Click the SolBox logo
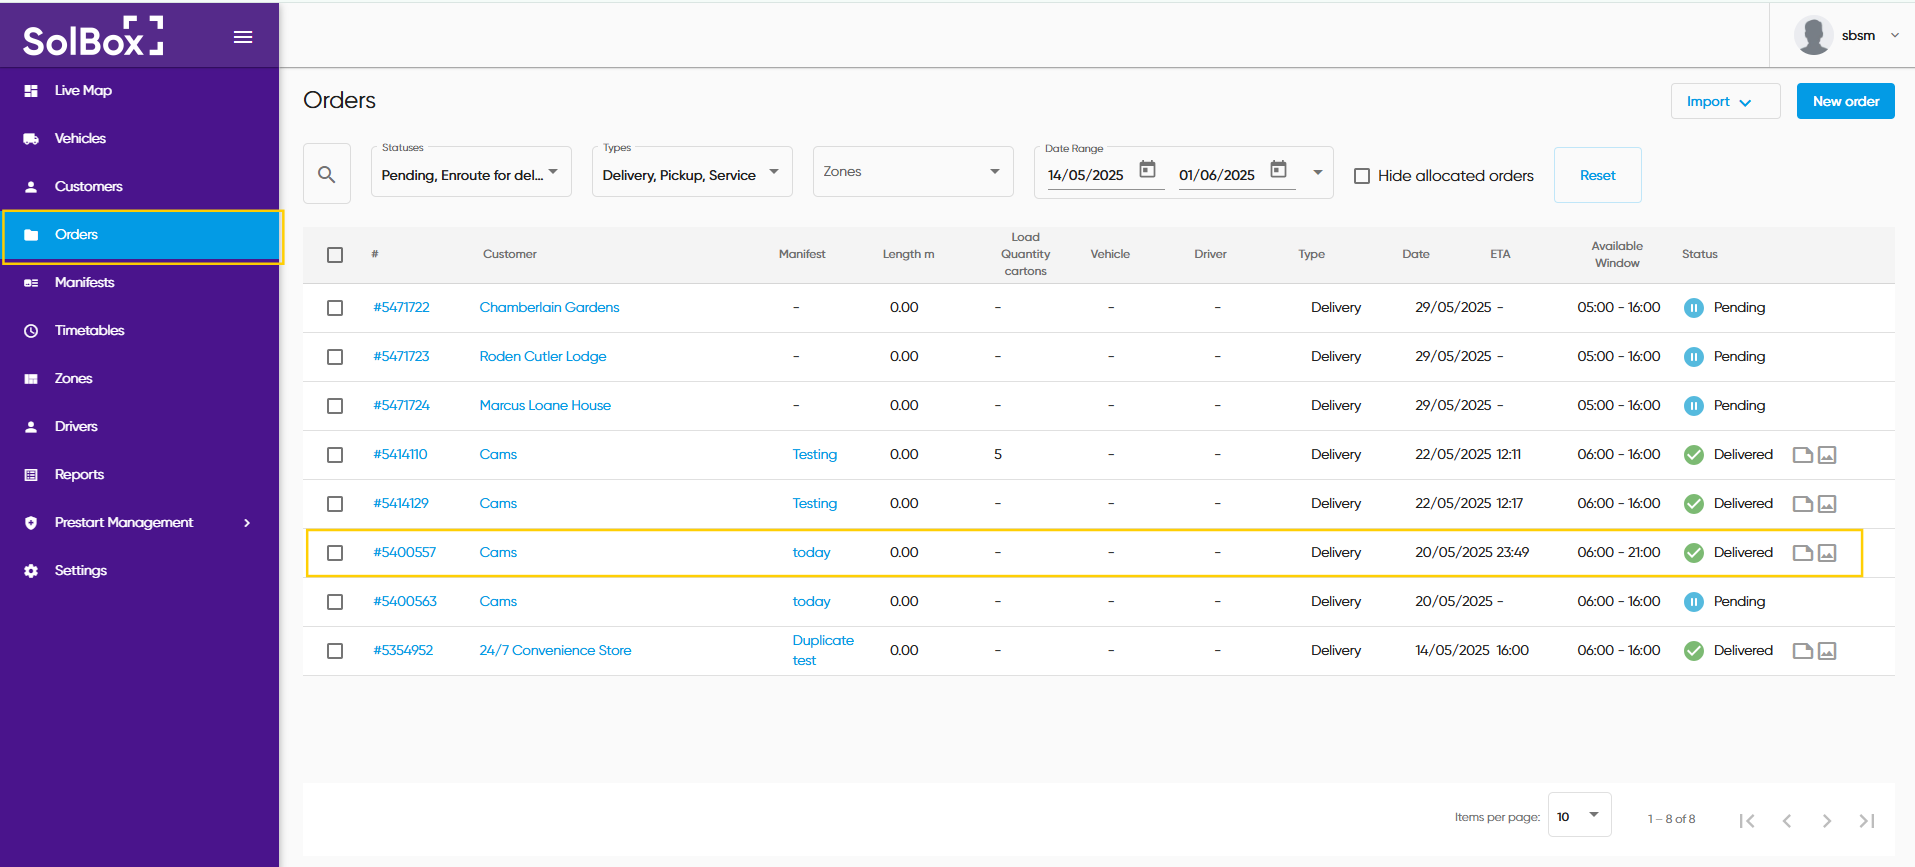1915x867 pixels. (x=93, y=37)
